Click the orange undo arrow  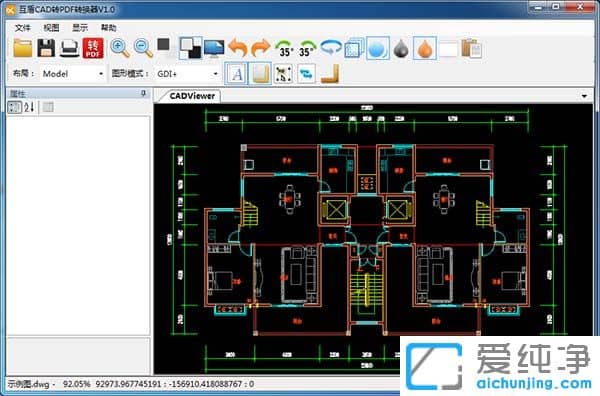click(x=238, y=48)
